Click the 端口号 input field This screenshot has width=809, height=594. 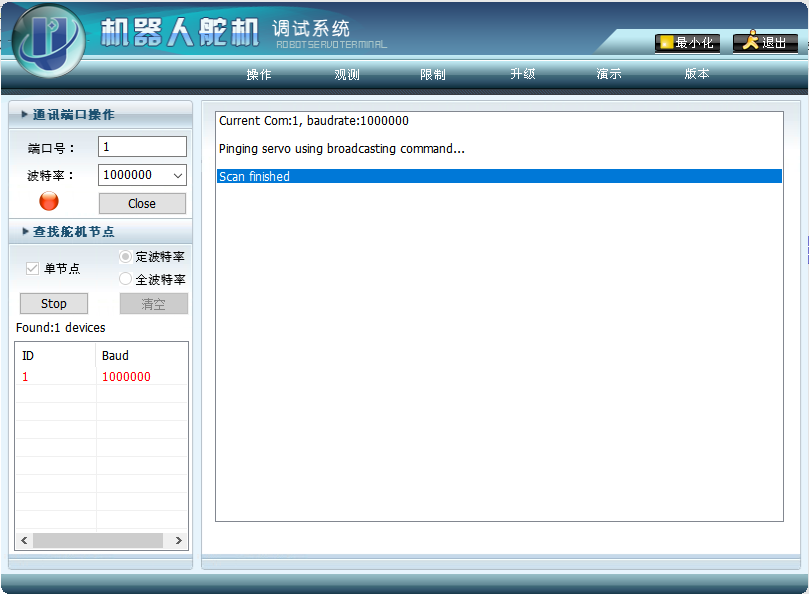pos(142,147)
